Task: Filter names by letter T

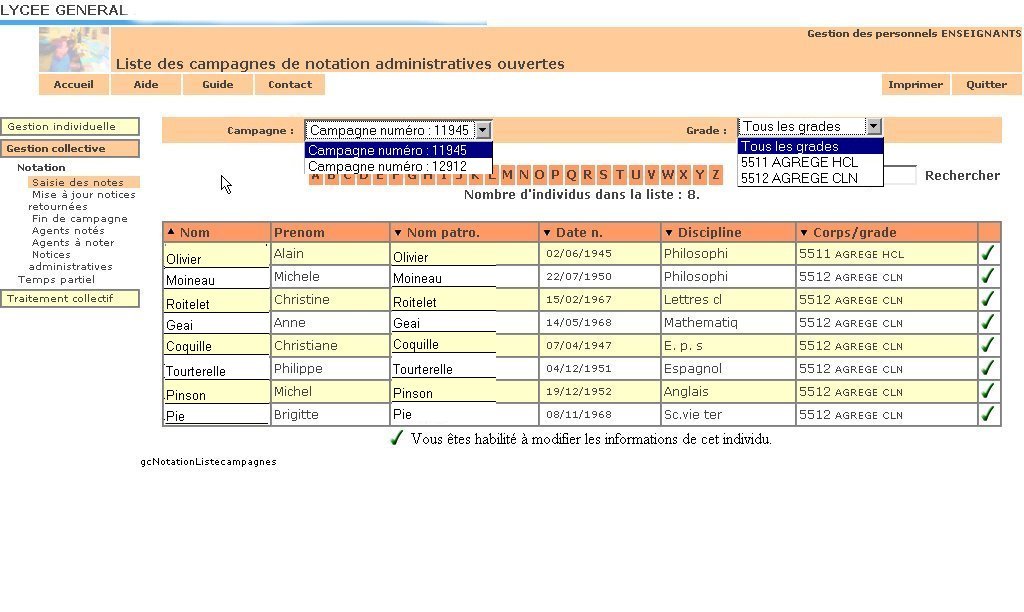Action: [619, 175]
